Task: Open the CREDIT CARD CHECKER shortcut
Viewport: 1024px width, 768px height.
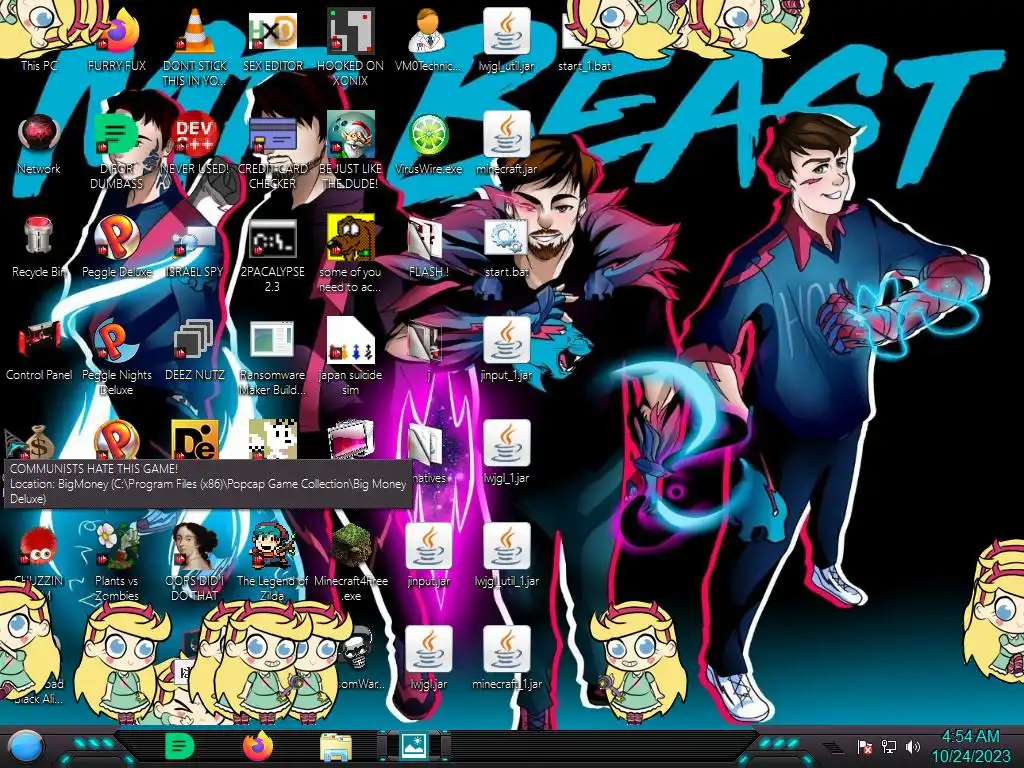Action: (272, 152)
